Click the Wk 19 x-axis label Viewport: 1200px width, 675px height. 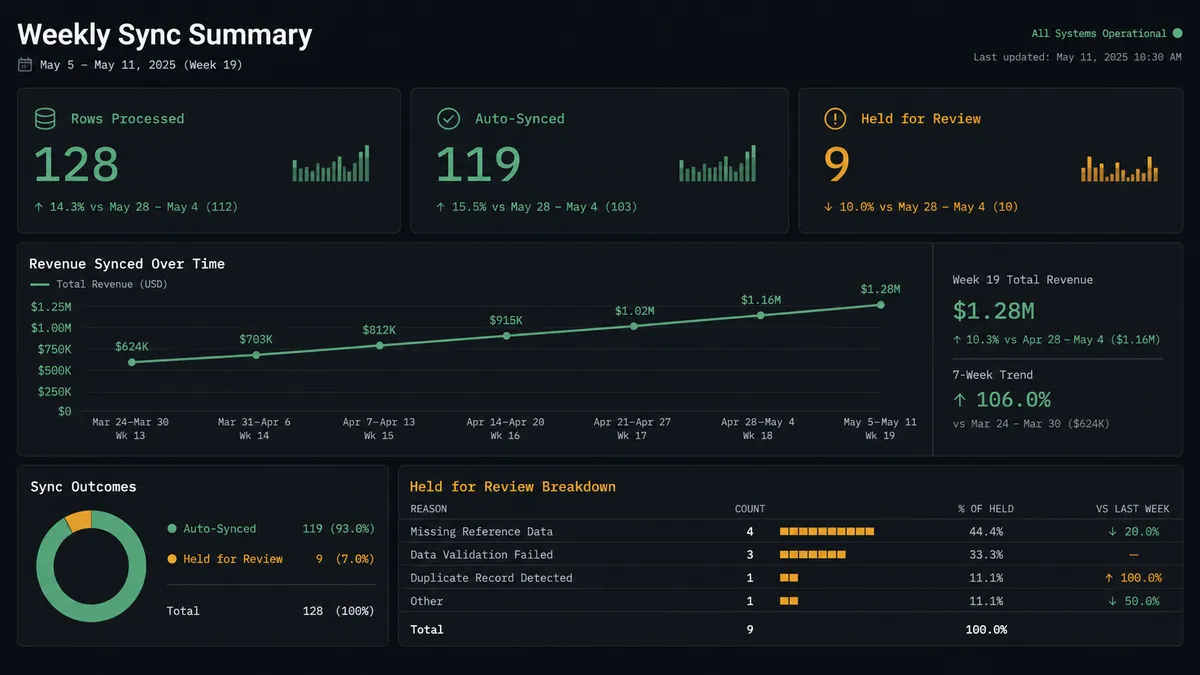tap(881, 436)
